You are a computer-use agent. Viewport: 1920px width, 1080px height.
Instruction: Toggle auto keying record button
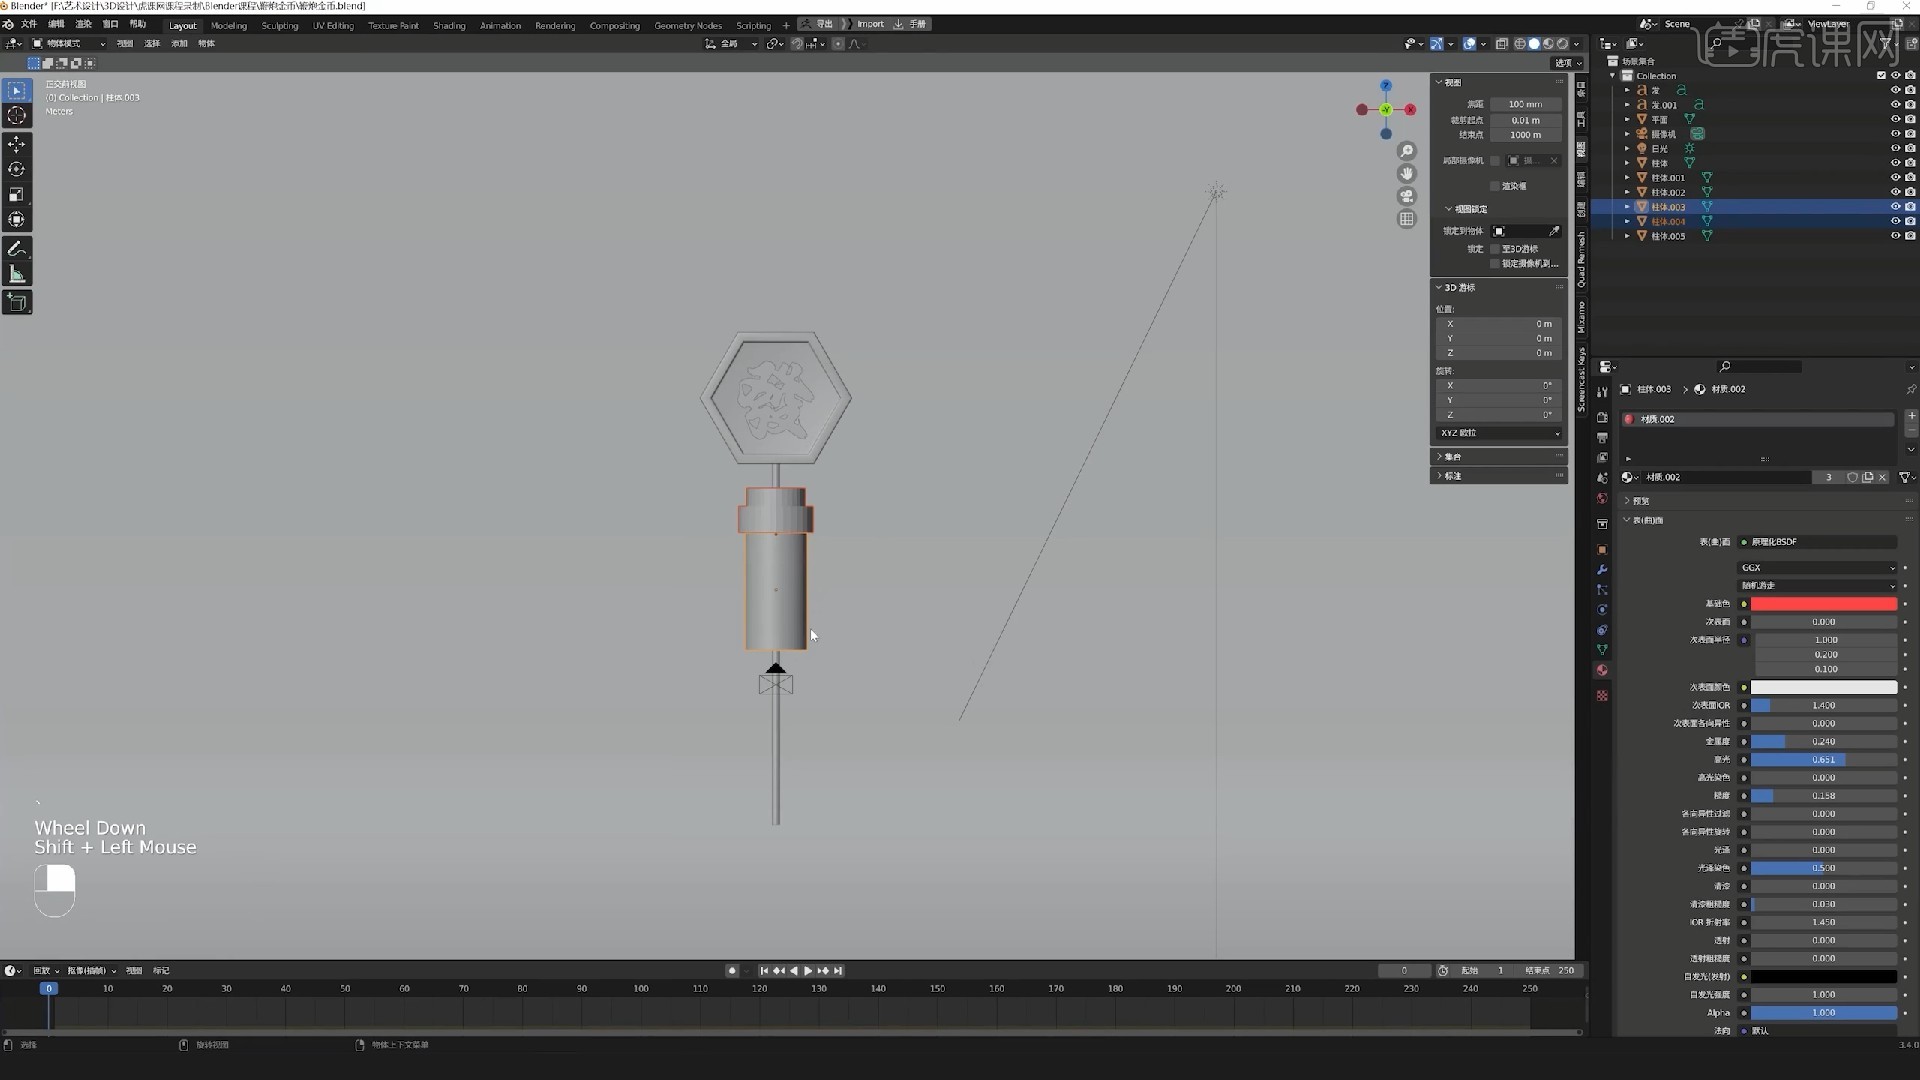click(x=732, y=971)
